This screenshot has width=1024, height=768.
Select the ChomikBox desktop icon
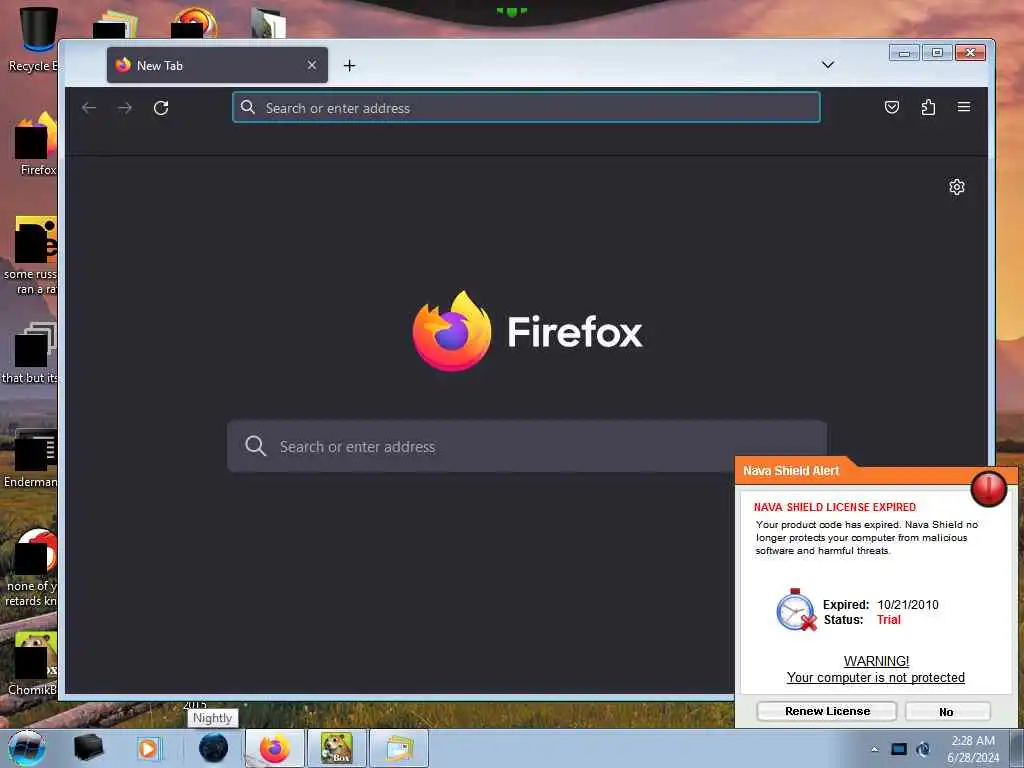(33, 663)
